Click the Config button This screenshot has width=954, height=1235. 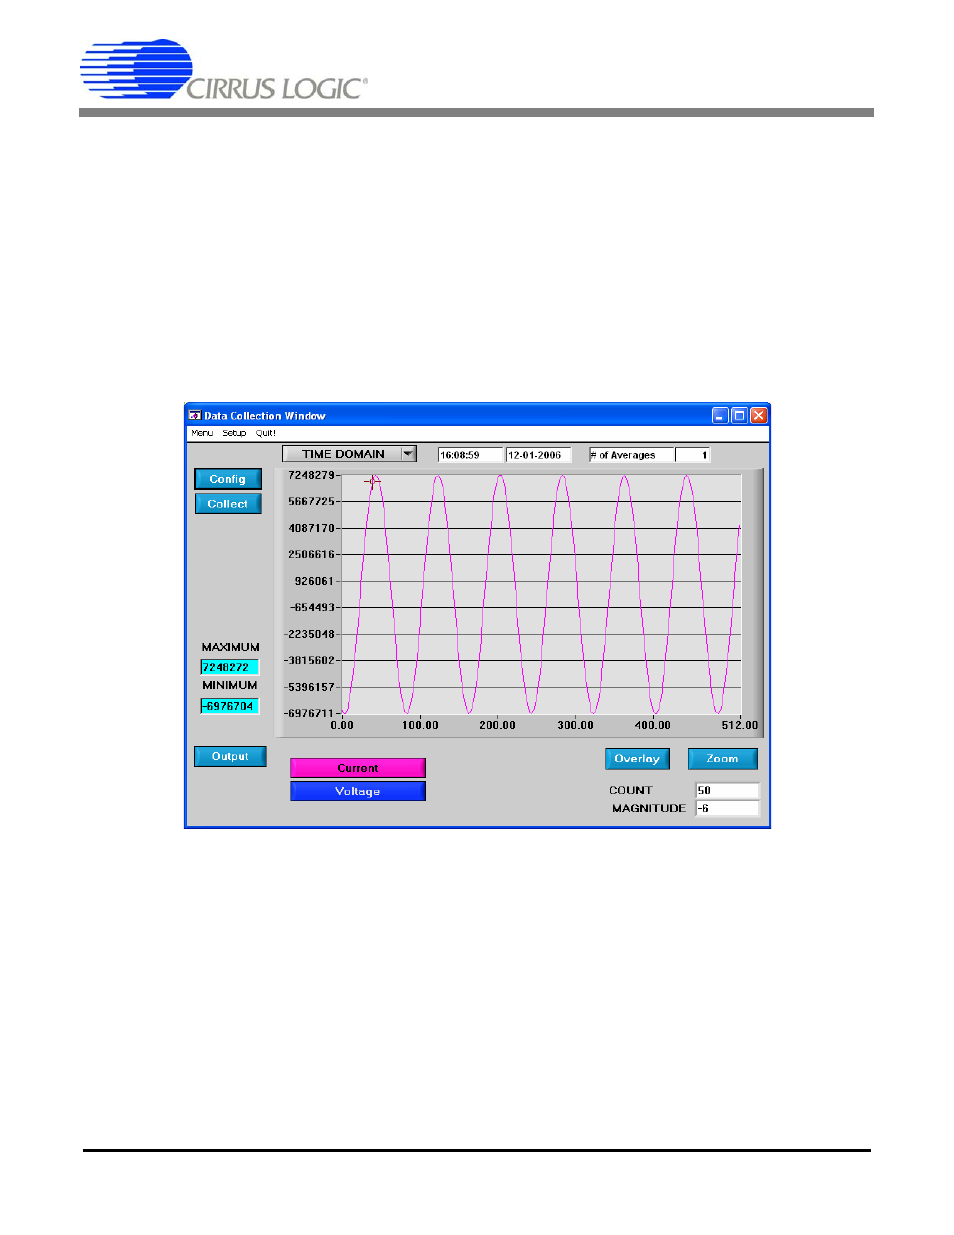(228, 479)
